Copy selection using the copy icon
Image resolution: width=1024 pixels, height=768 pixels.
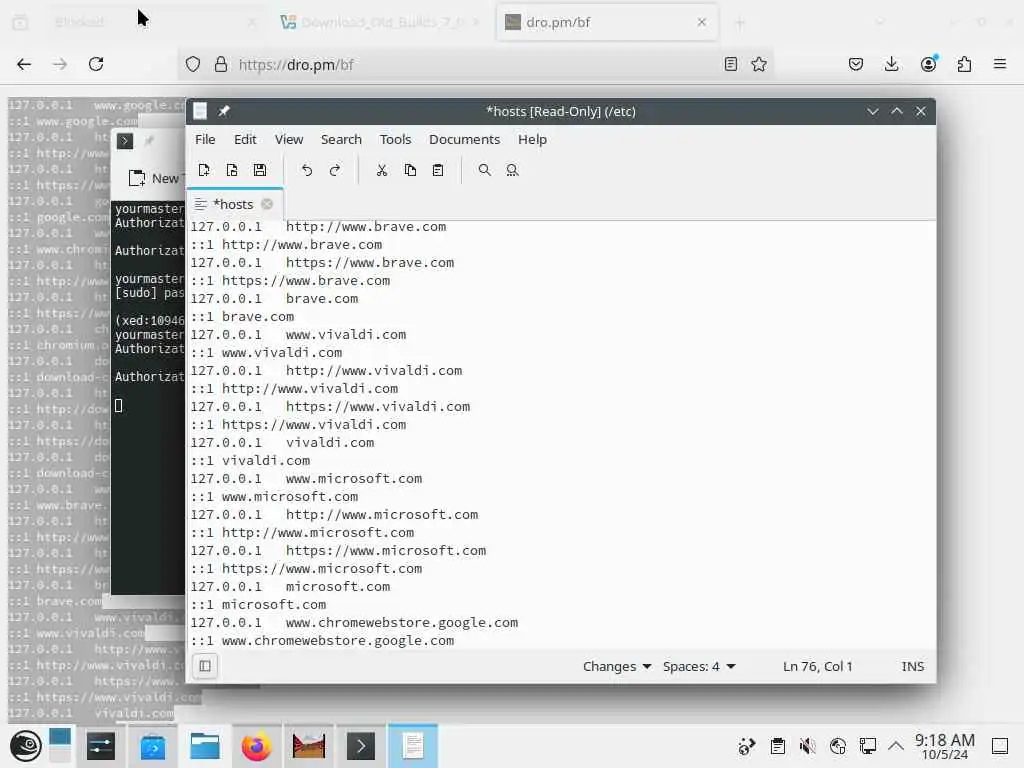[x=410, y=170]
